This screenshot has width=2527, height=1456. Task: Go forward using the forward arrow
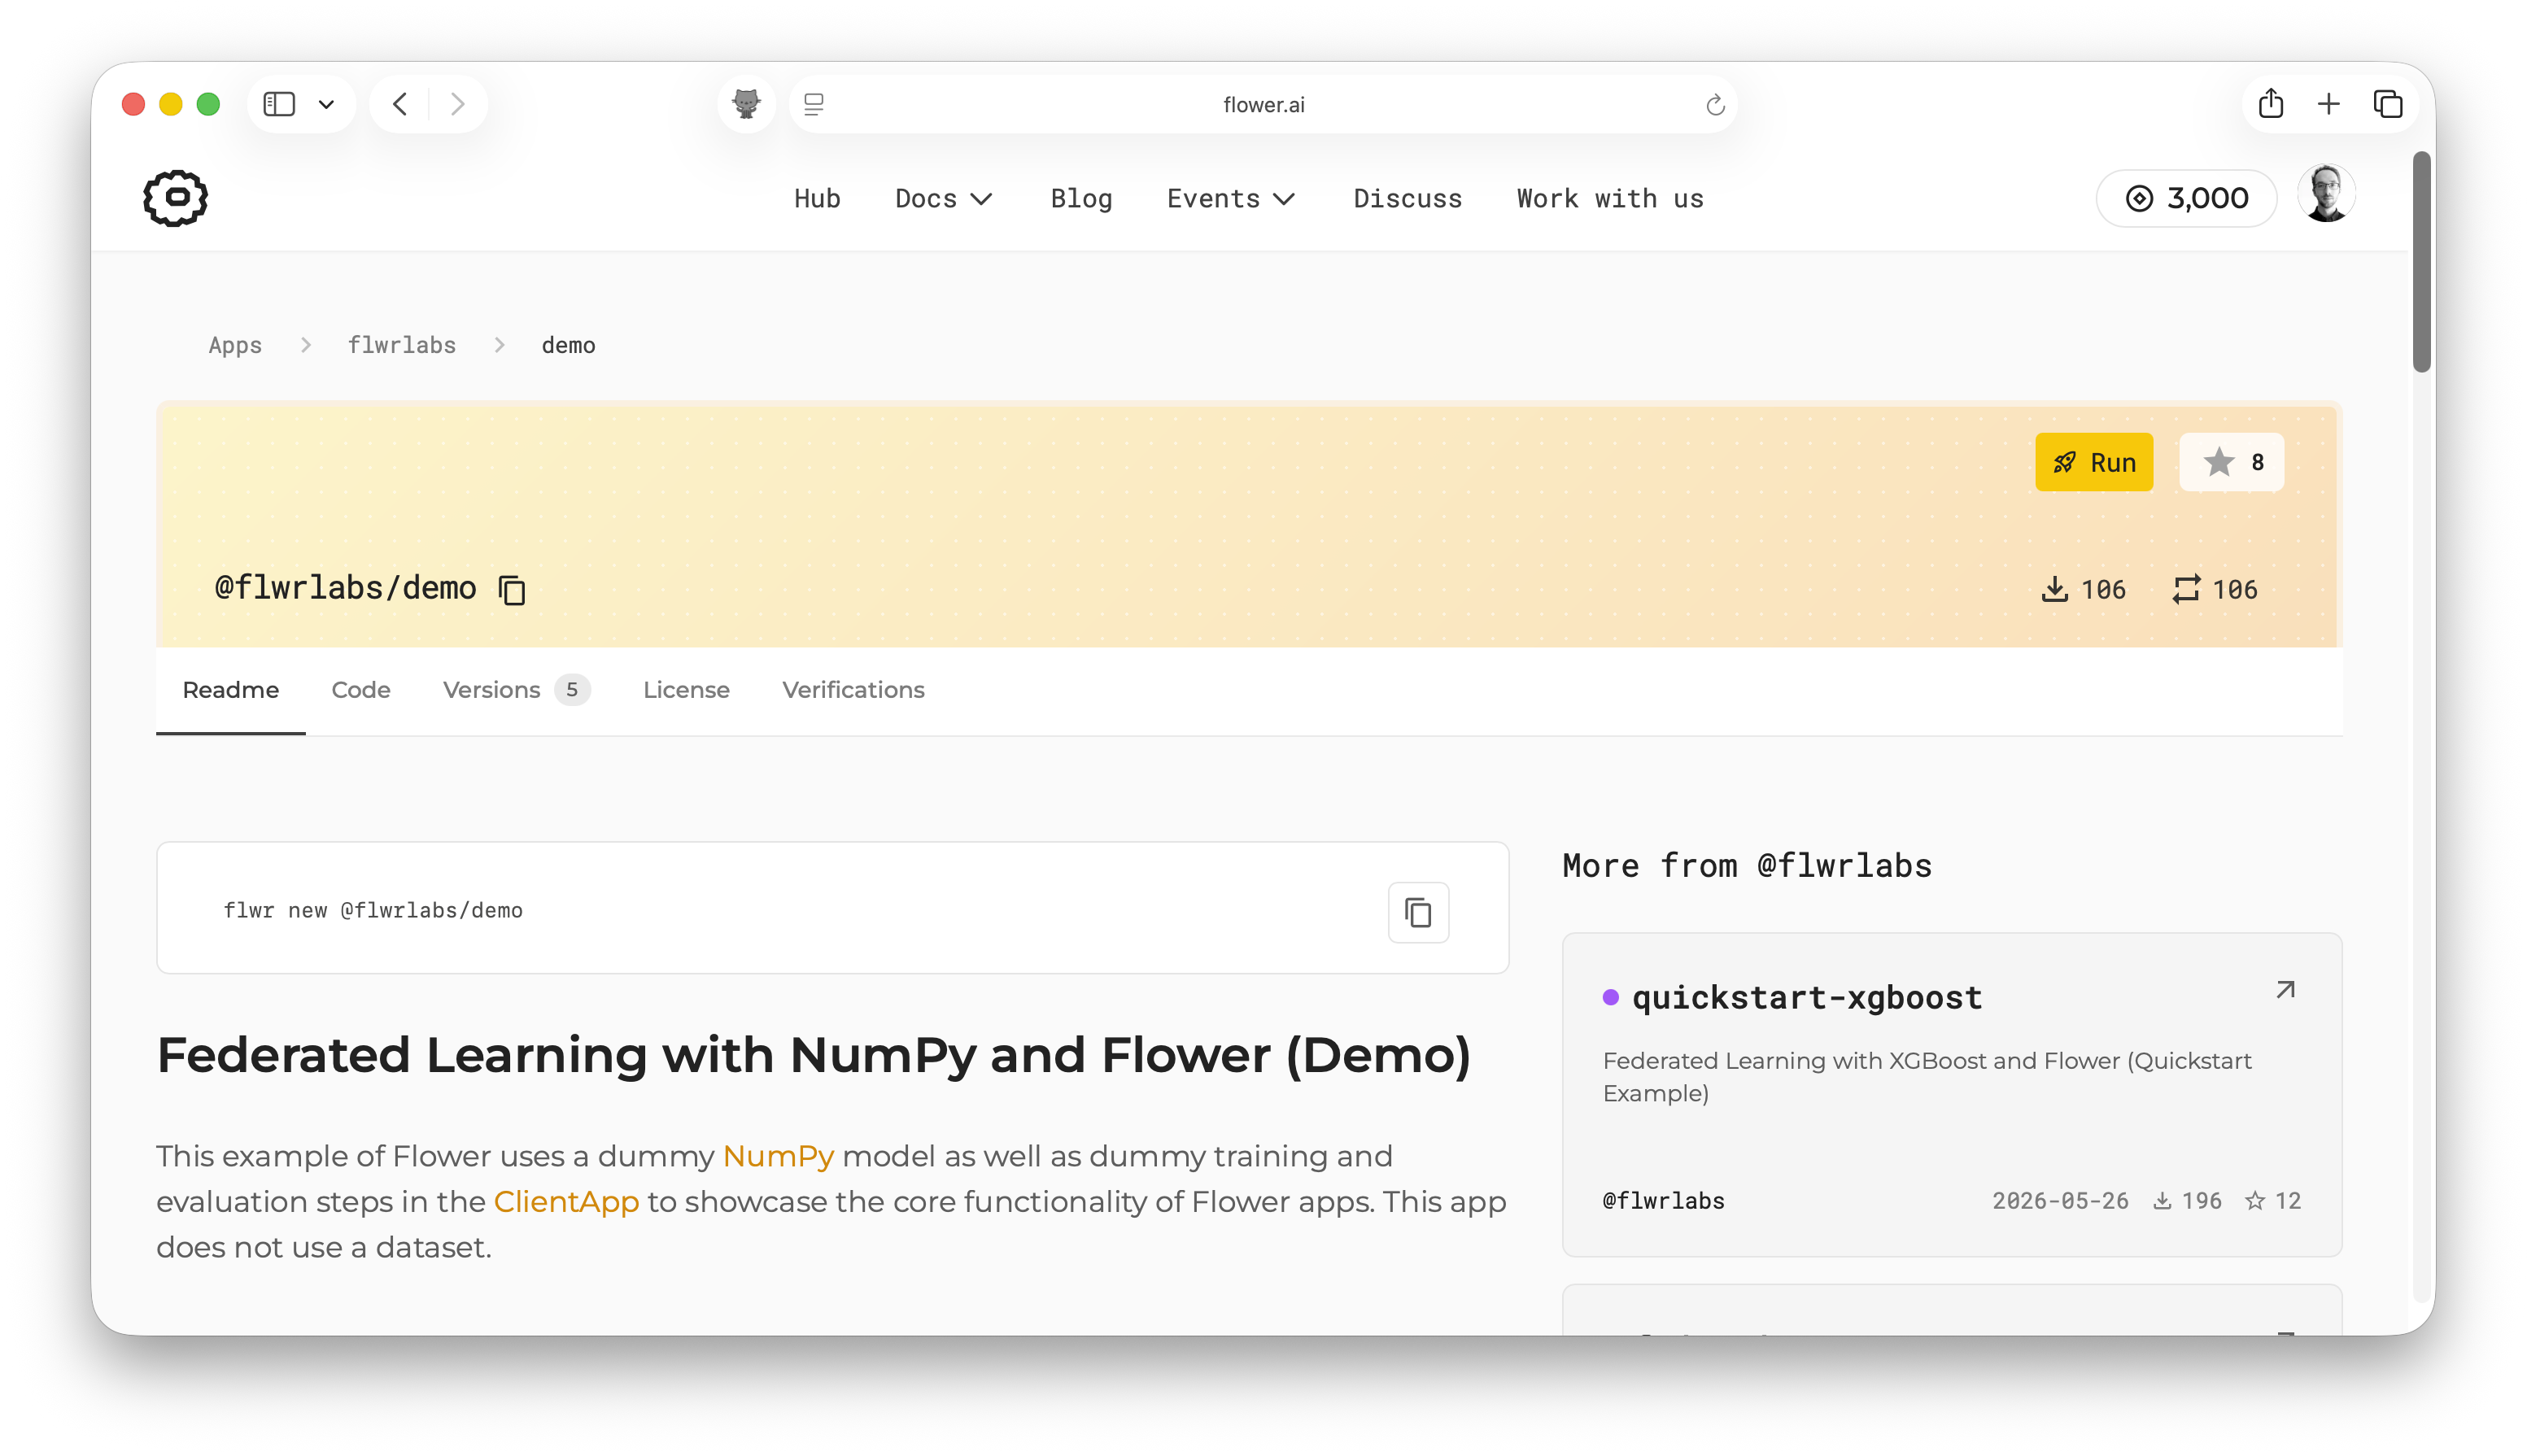tap(458, 104)
